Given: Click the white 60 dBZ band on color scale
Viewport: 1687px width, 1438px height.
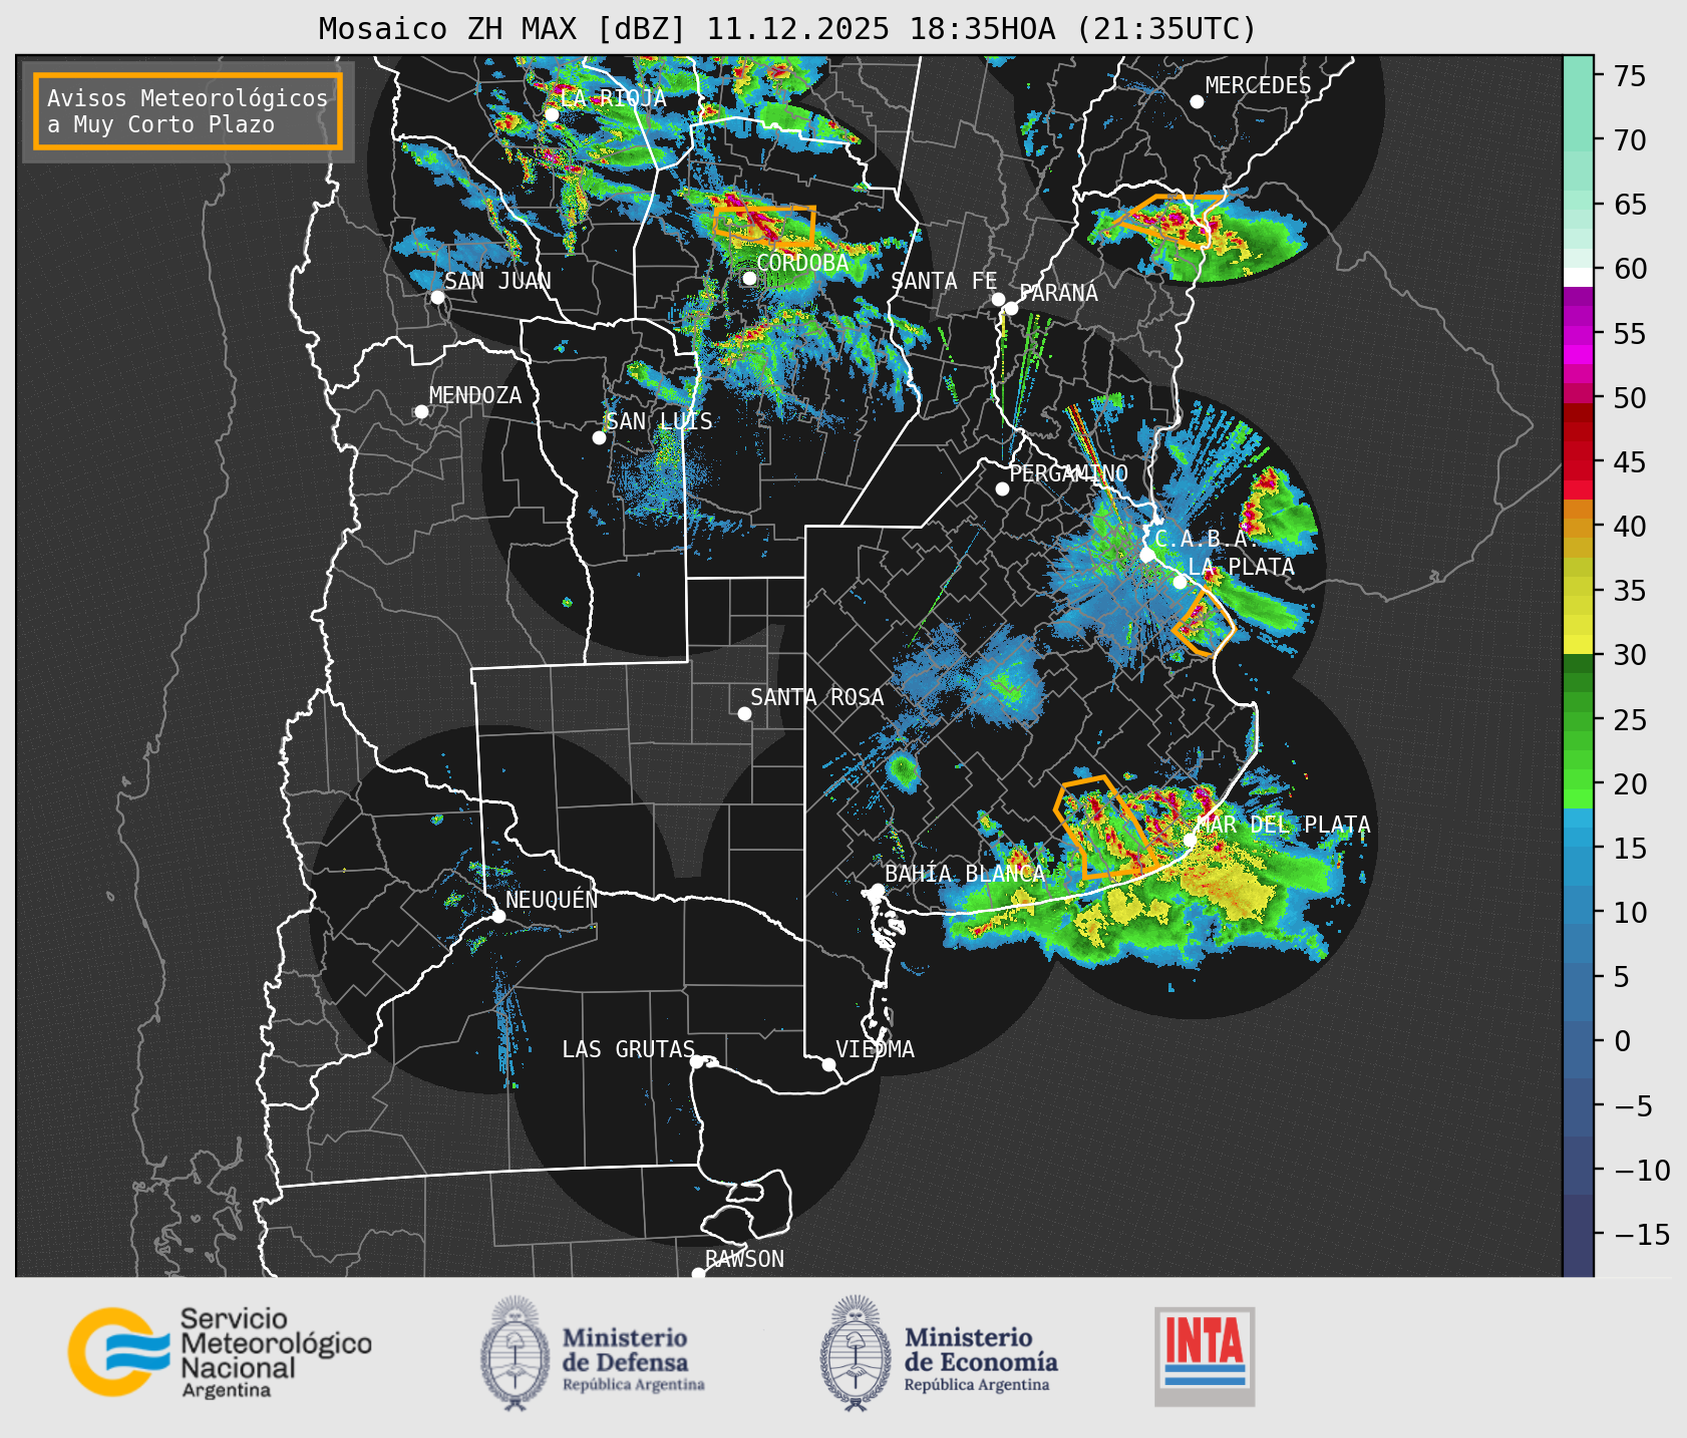Looking at the screenshot, I should (1578, 276).
